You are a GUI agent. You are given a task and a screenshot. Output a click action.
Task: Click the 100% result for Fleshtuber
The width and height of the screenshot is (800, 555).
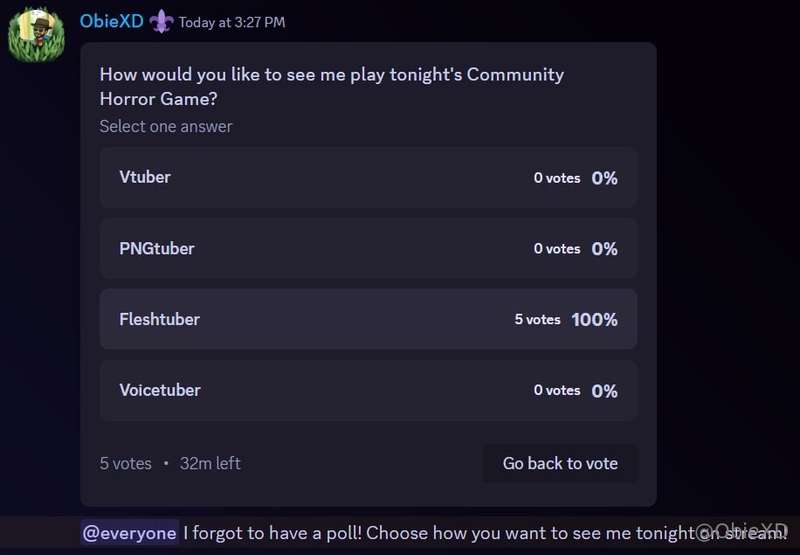[x=594, y=320]
